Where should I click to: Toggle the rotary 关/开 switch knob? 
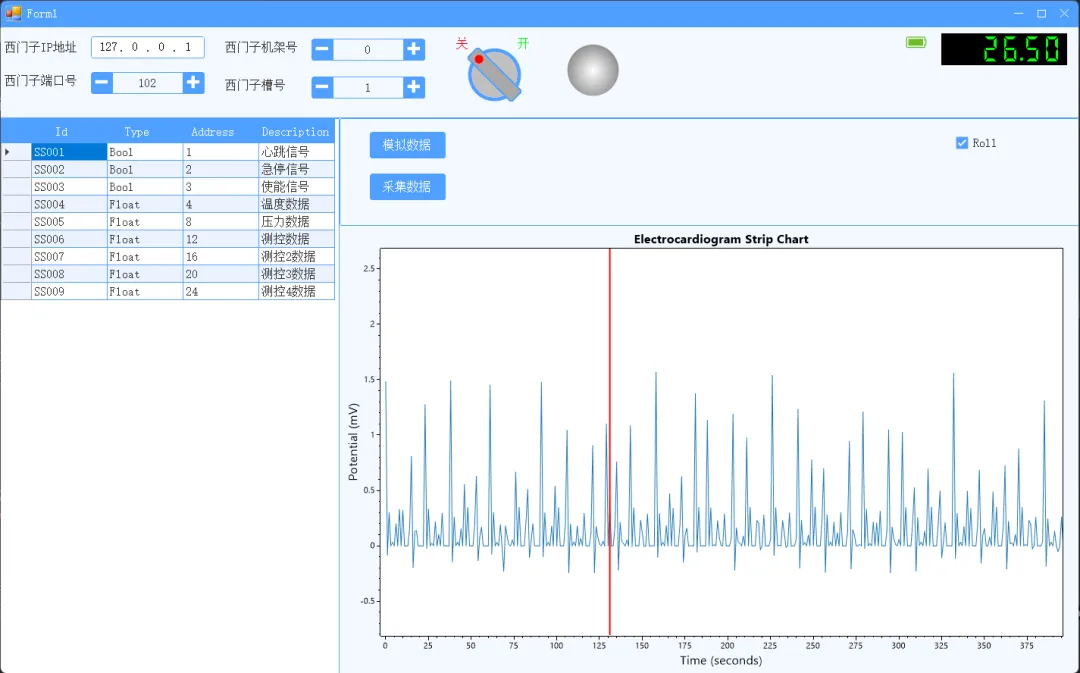[495, 74]
